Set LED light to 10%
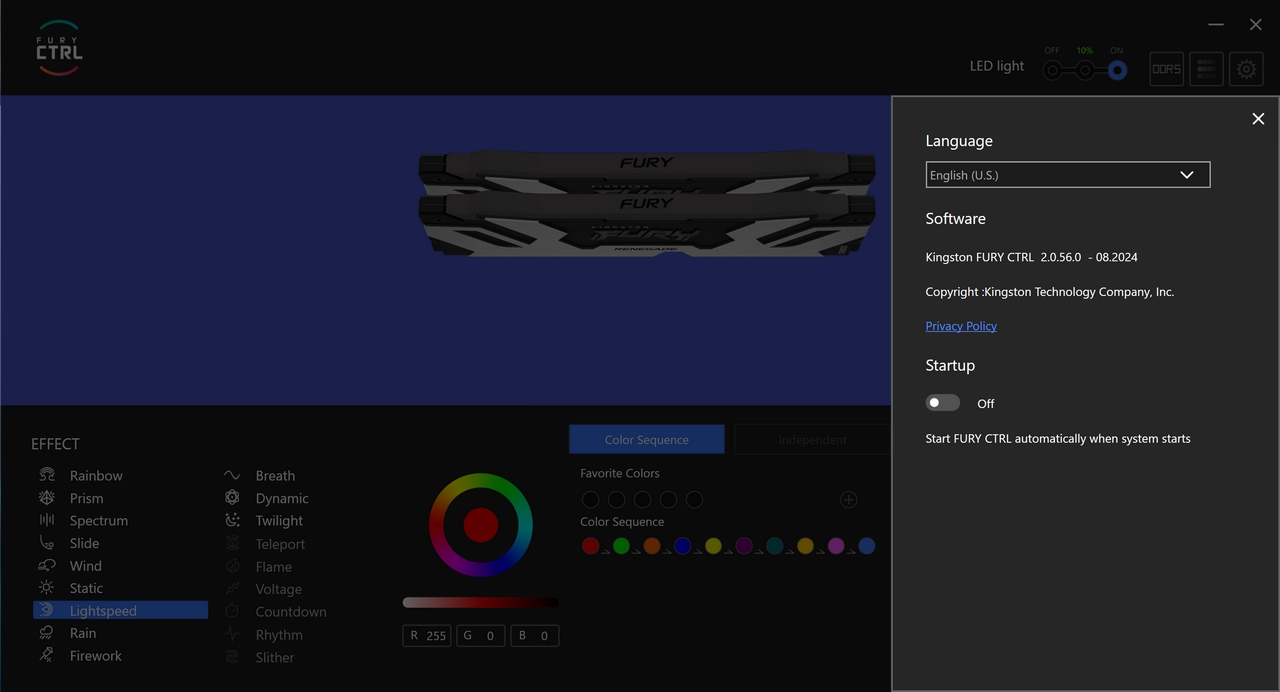The image size is (1280, 692). coord(1085,70)
